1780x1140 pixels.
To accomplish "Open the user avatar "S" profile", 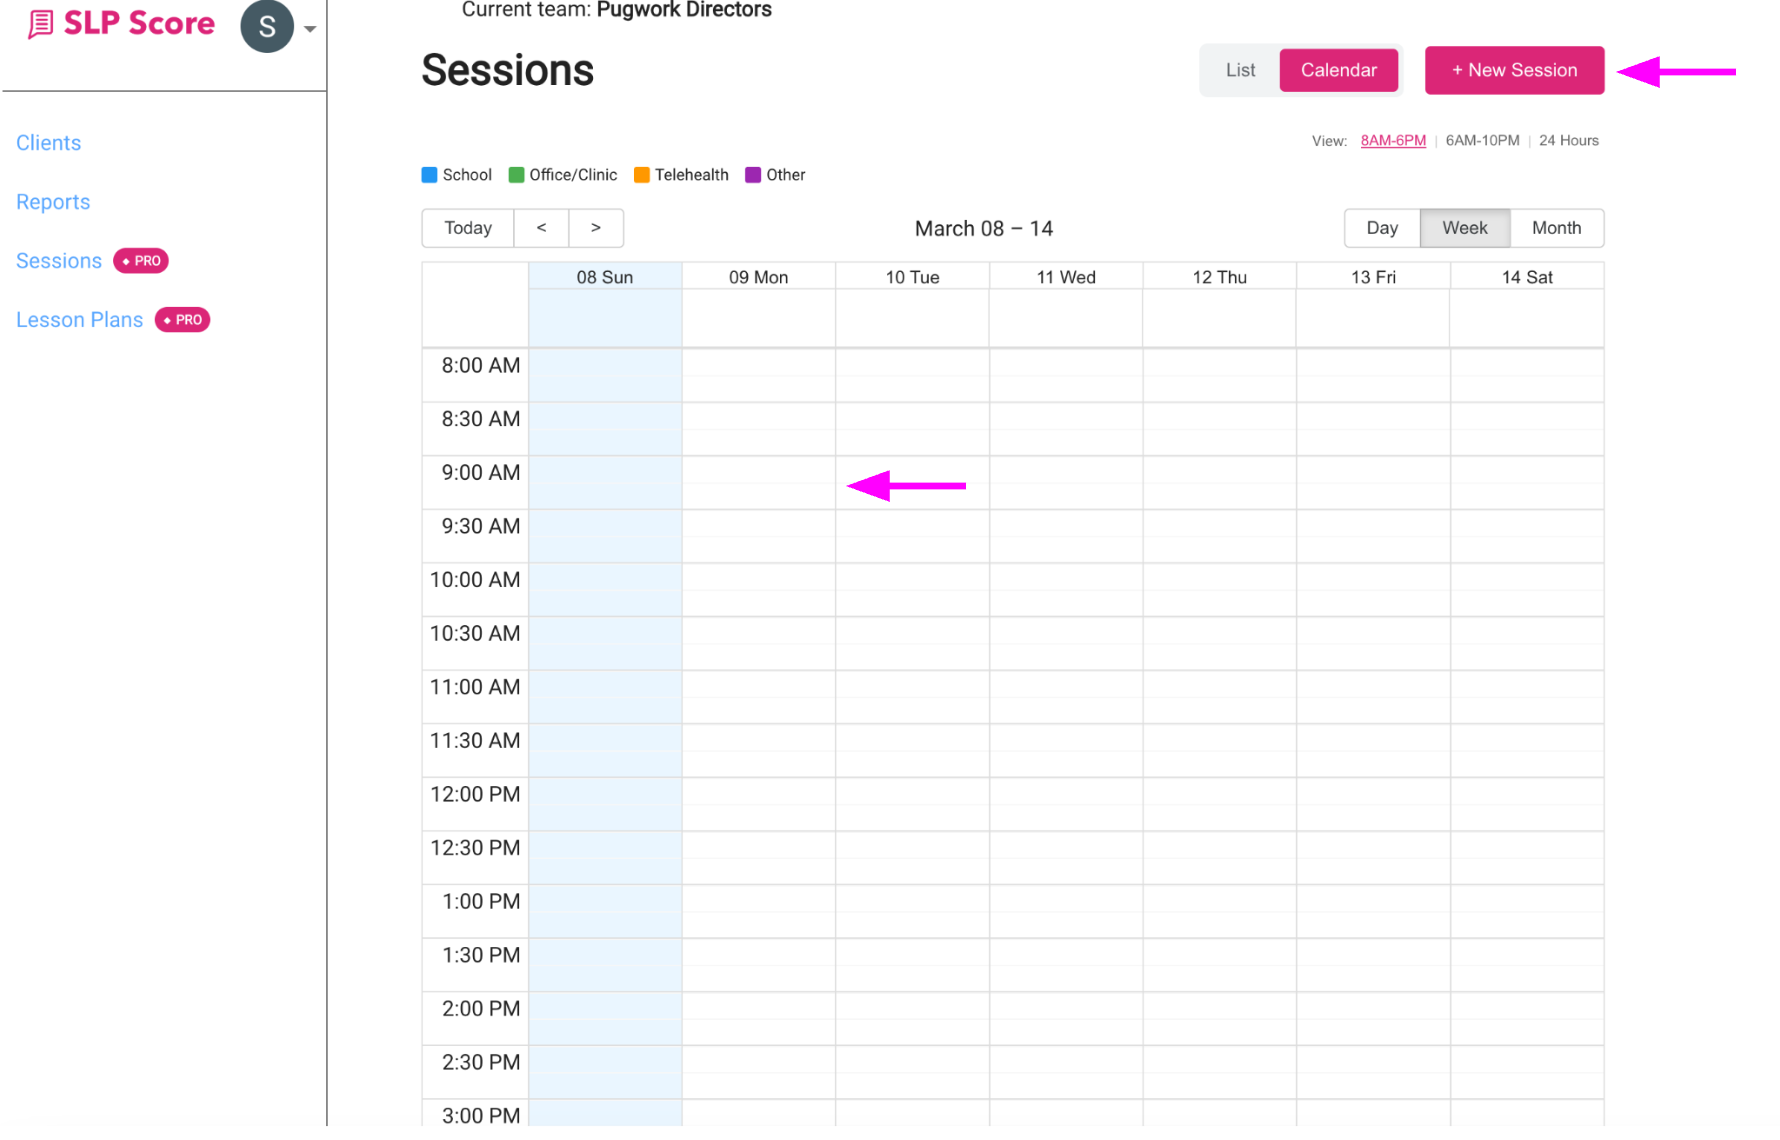I will [267, 27].
